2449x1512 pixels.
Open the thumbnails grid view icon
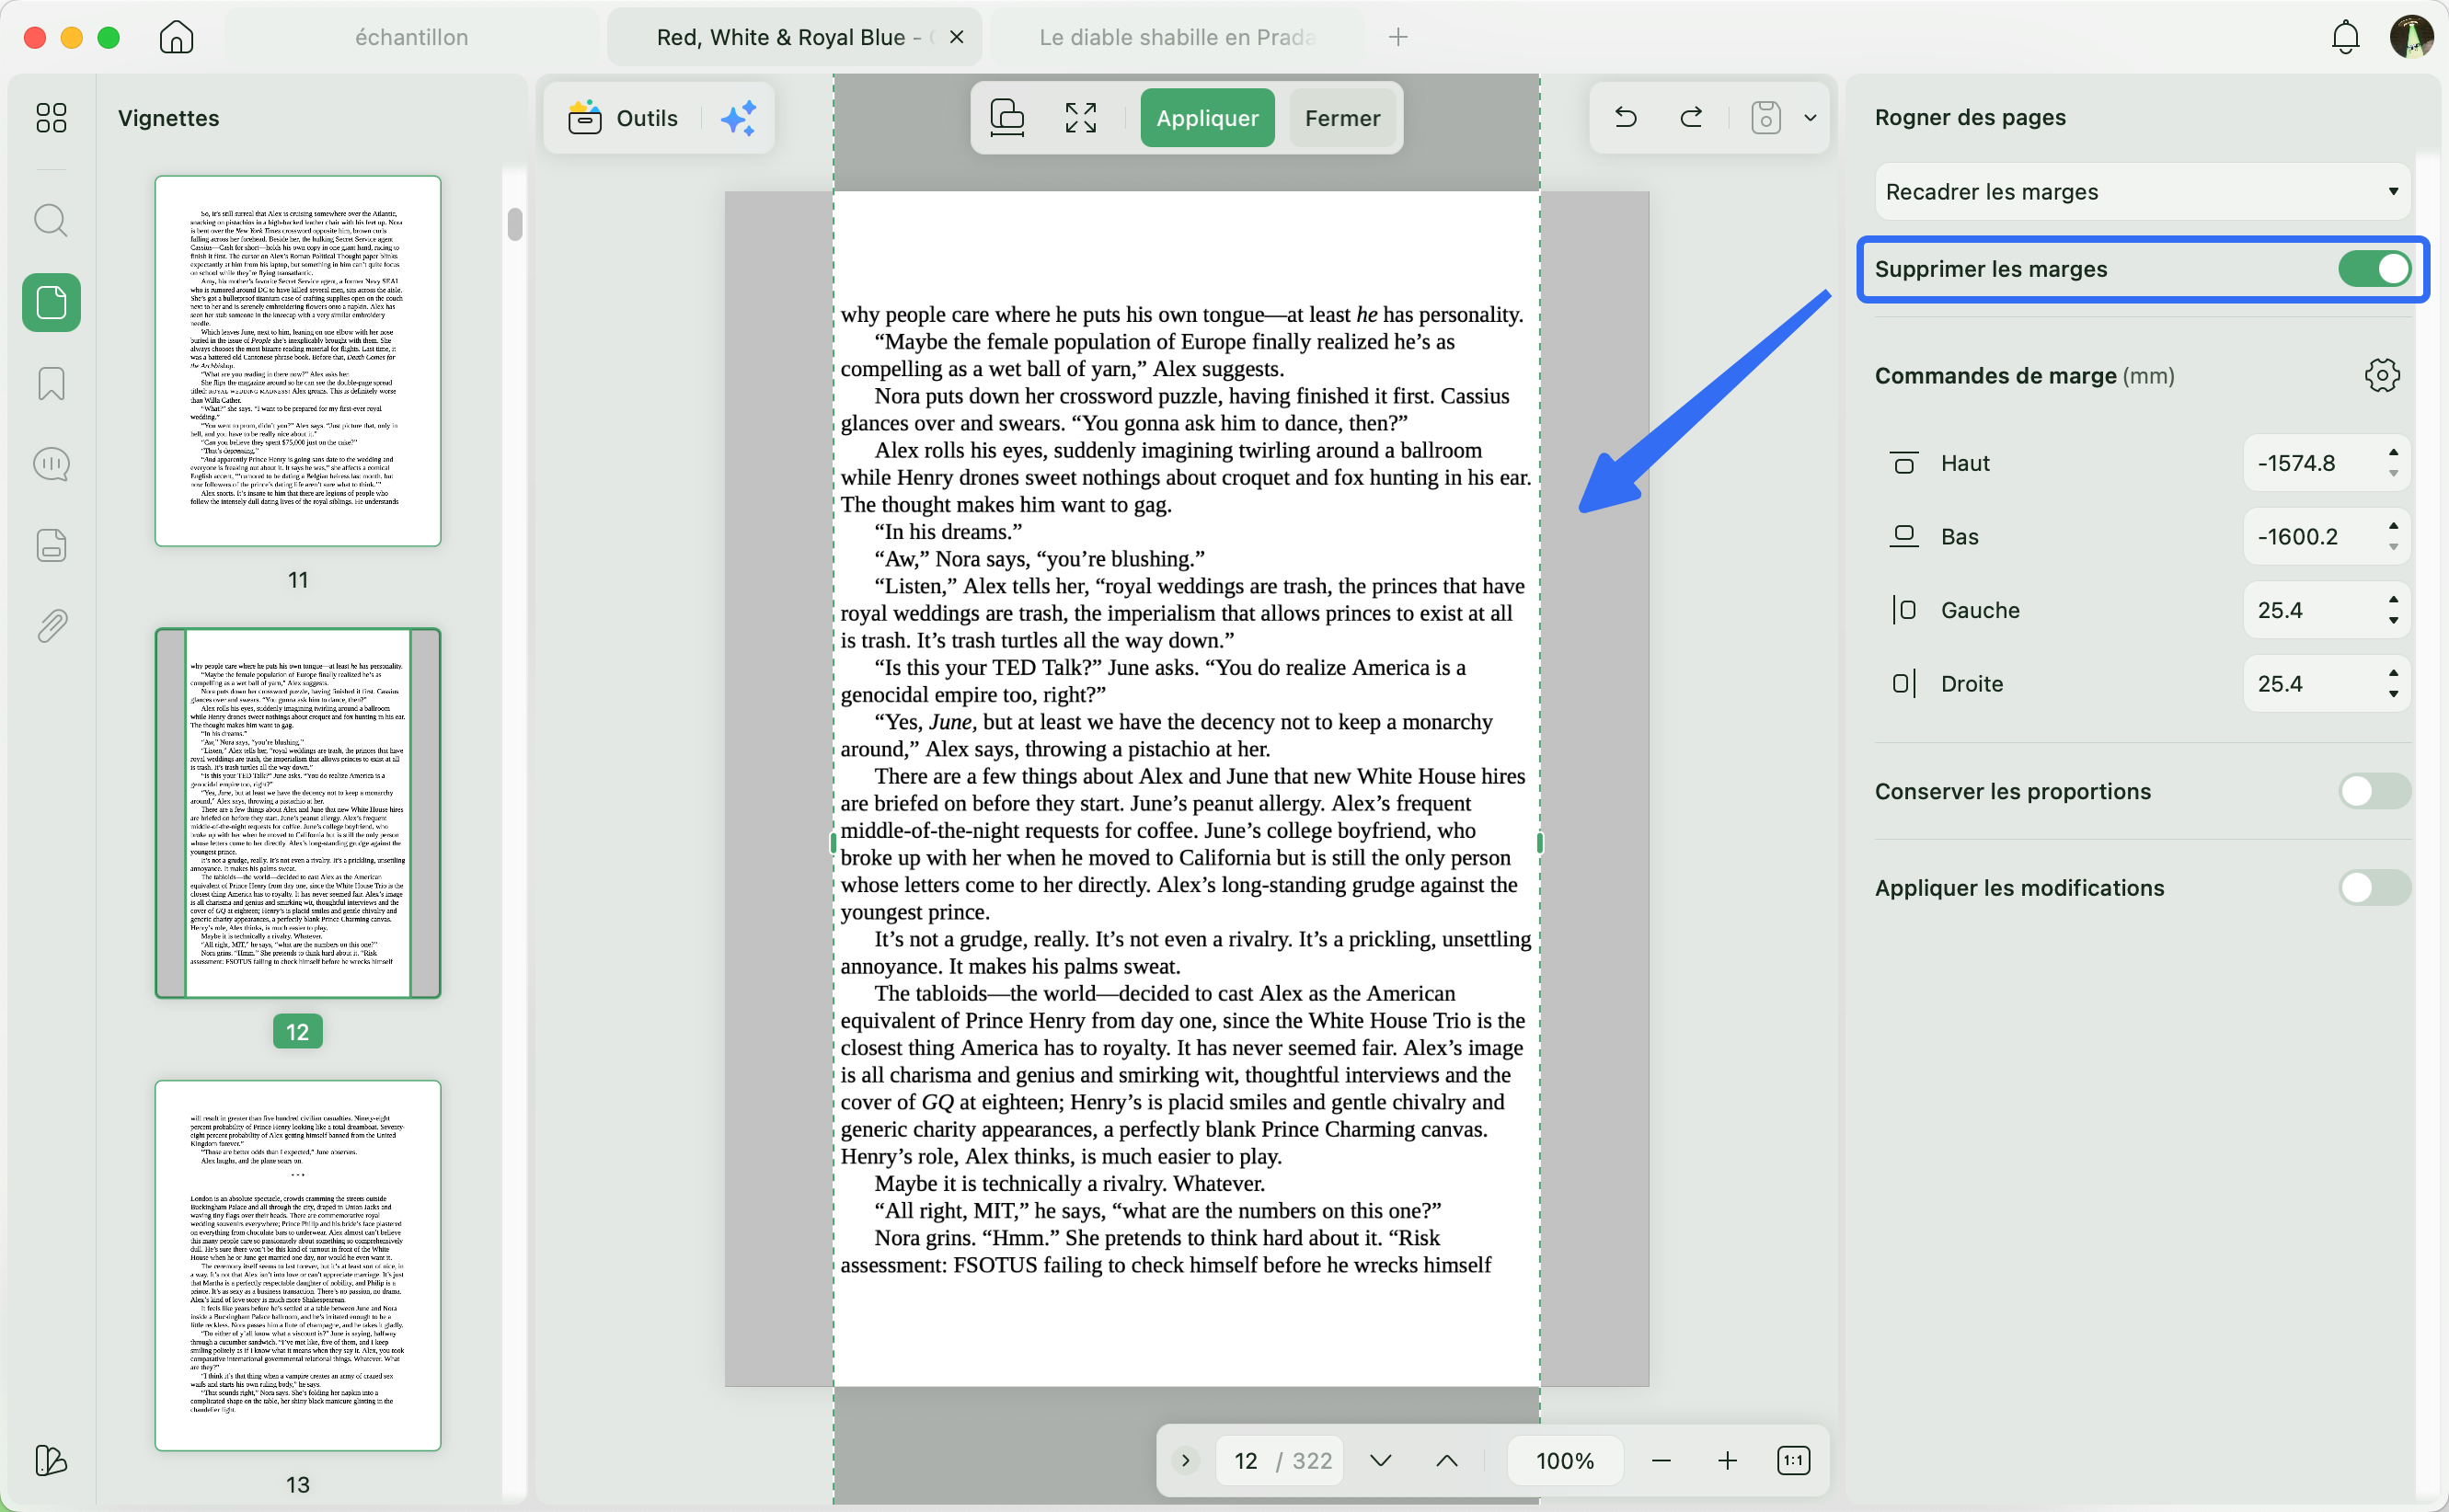click(51, 117)
